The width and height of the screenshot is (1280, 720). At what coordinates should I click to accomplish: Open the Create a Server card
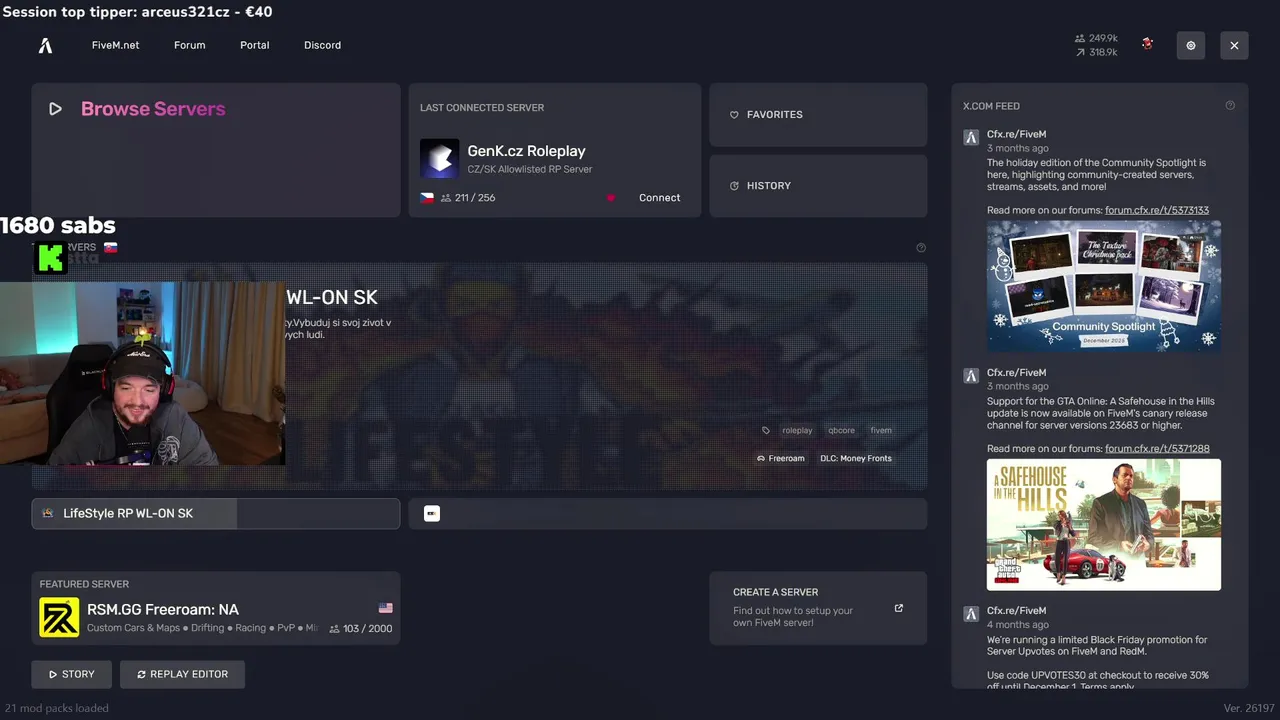pos(818,608)
